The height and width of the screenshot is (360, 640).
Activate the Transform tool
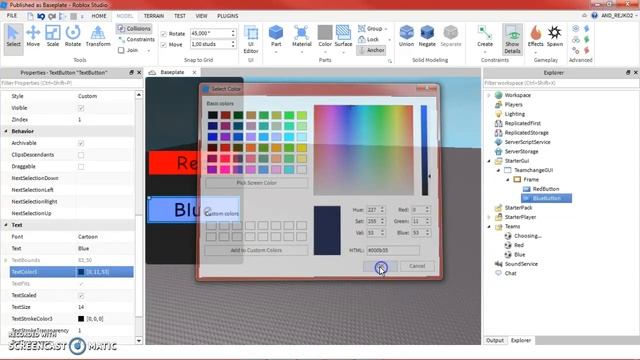pyautogui.click(x=98, y=36)
